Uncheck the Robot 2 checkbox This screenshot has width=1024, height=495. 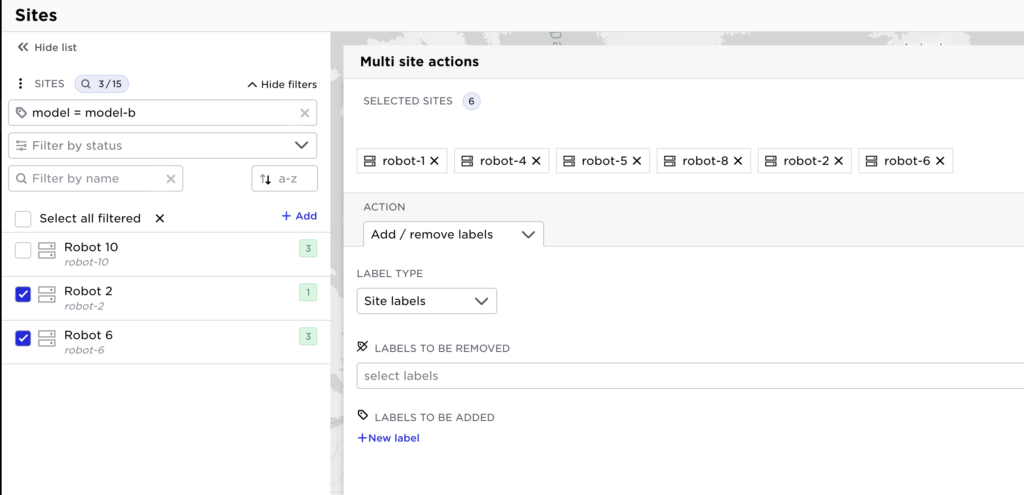[23, 294]
